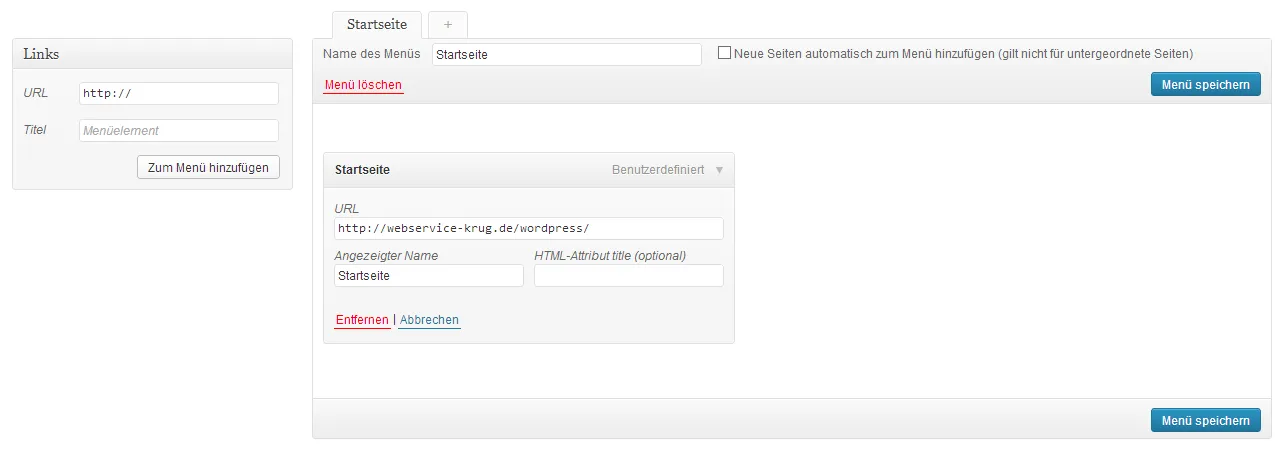Add a new menu via the plus tab

coord(447,24)
